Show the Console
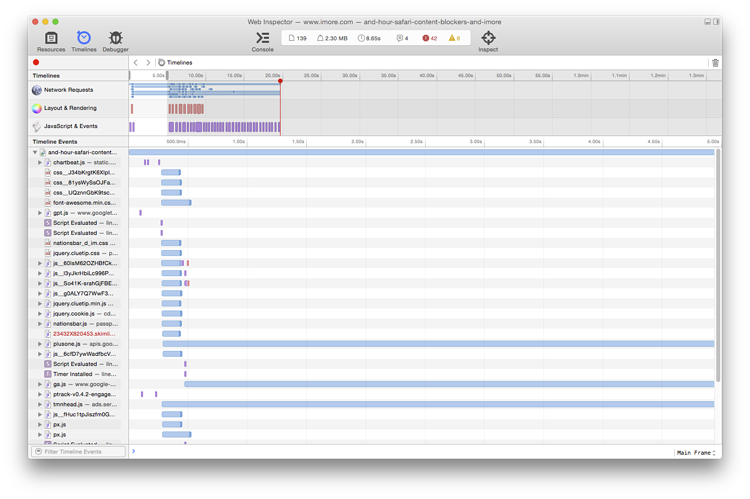The height and width of the screenshot is (499, 750). point(263,42)
